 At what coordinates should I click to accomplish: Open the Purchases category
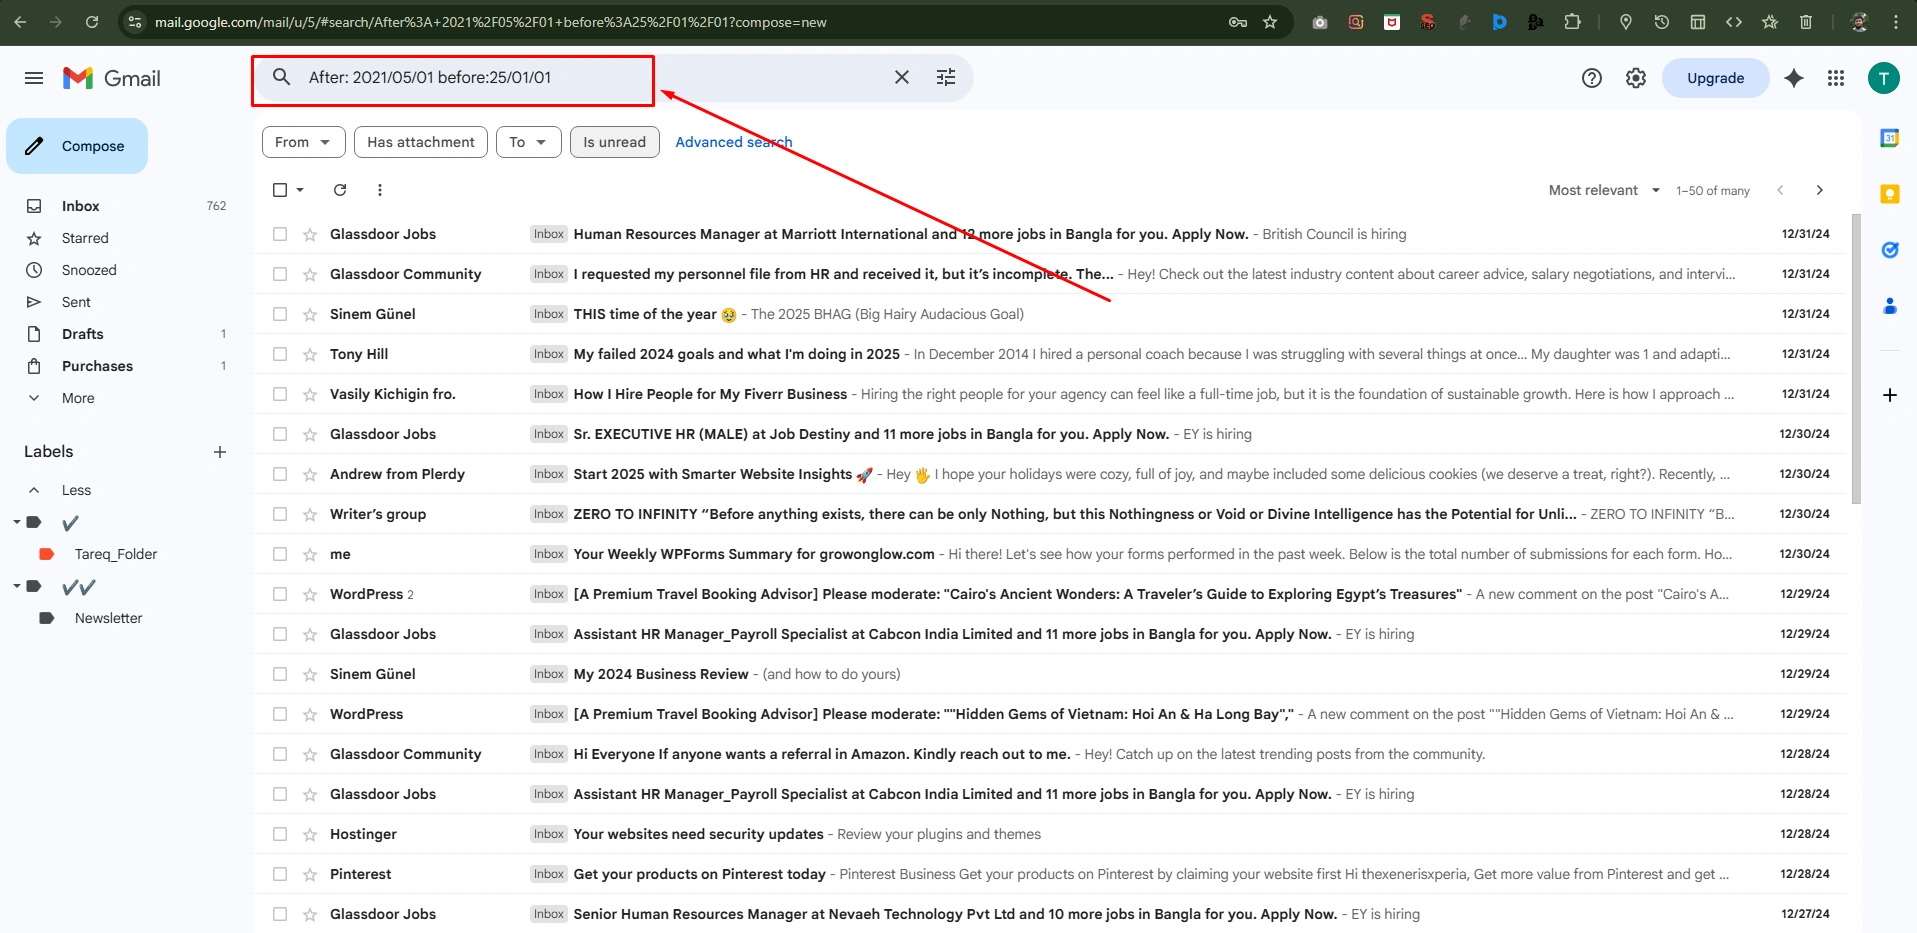(97, 366)
